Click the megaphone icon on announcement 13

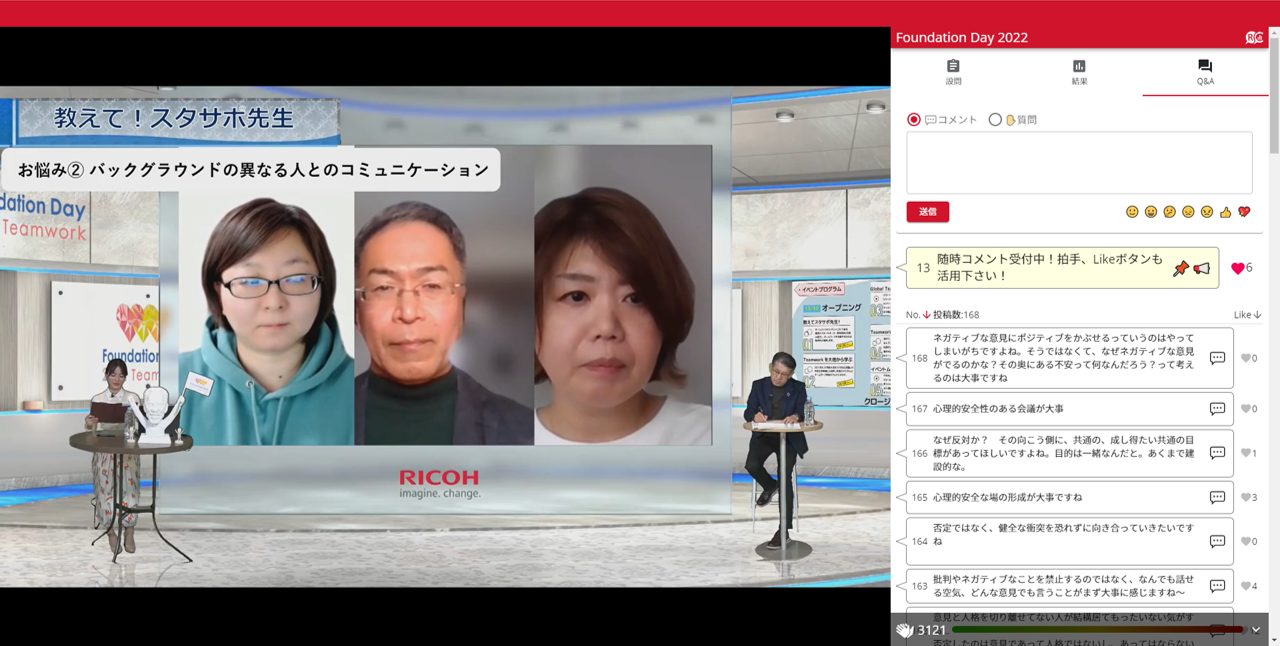pos(1202,268)
